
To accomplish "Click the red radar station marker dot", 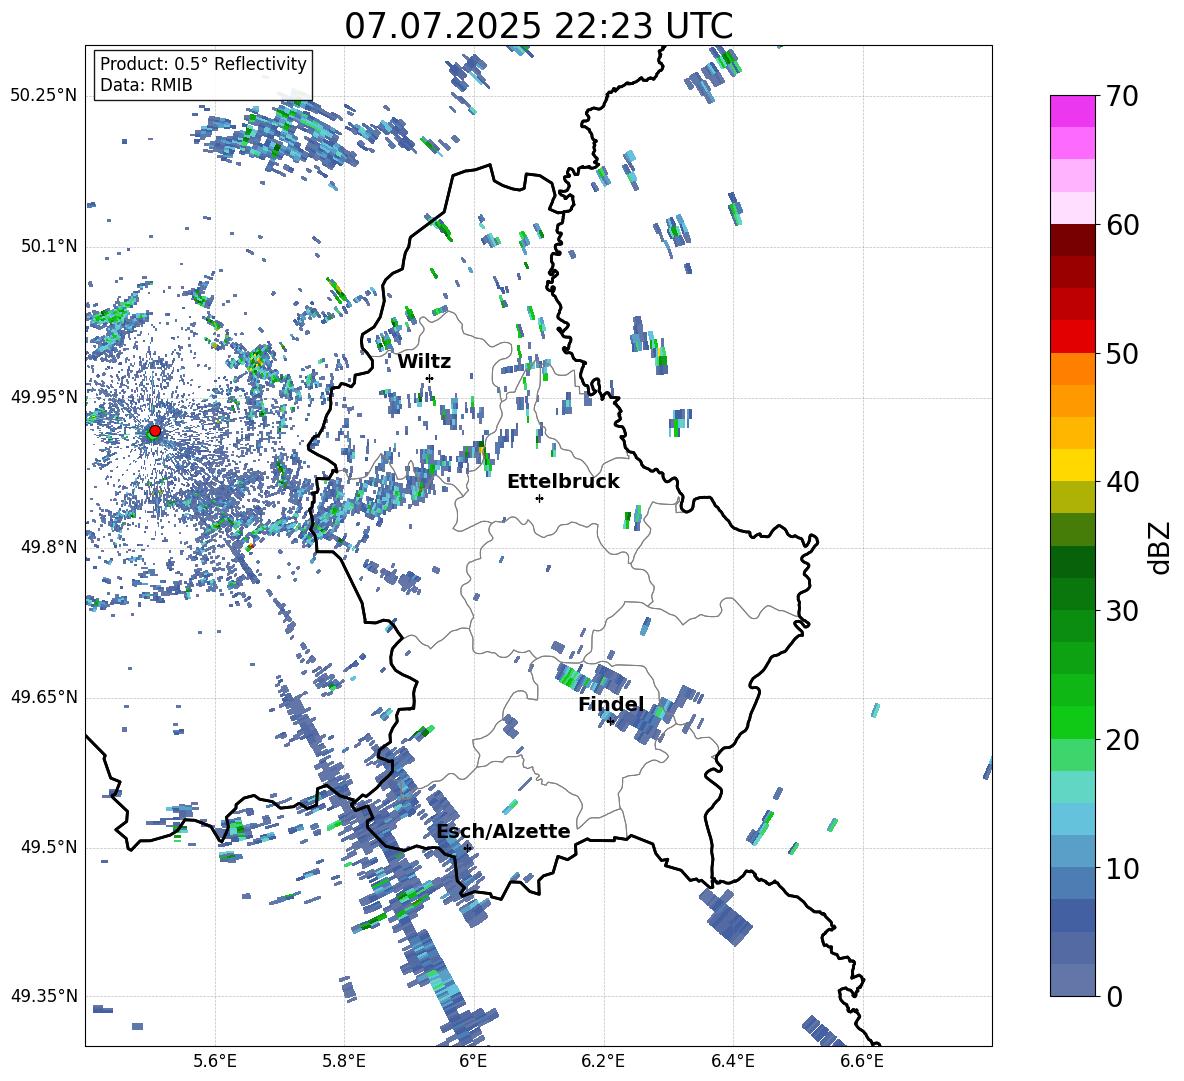I will 155,430.
